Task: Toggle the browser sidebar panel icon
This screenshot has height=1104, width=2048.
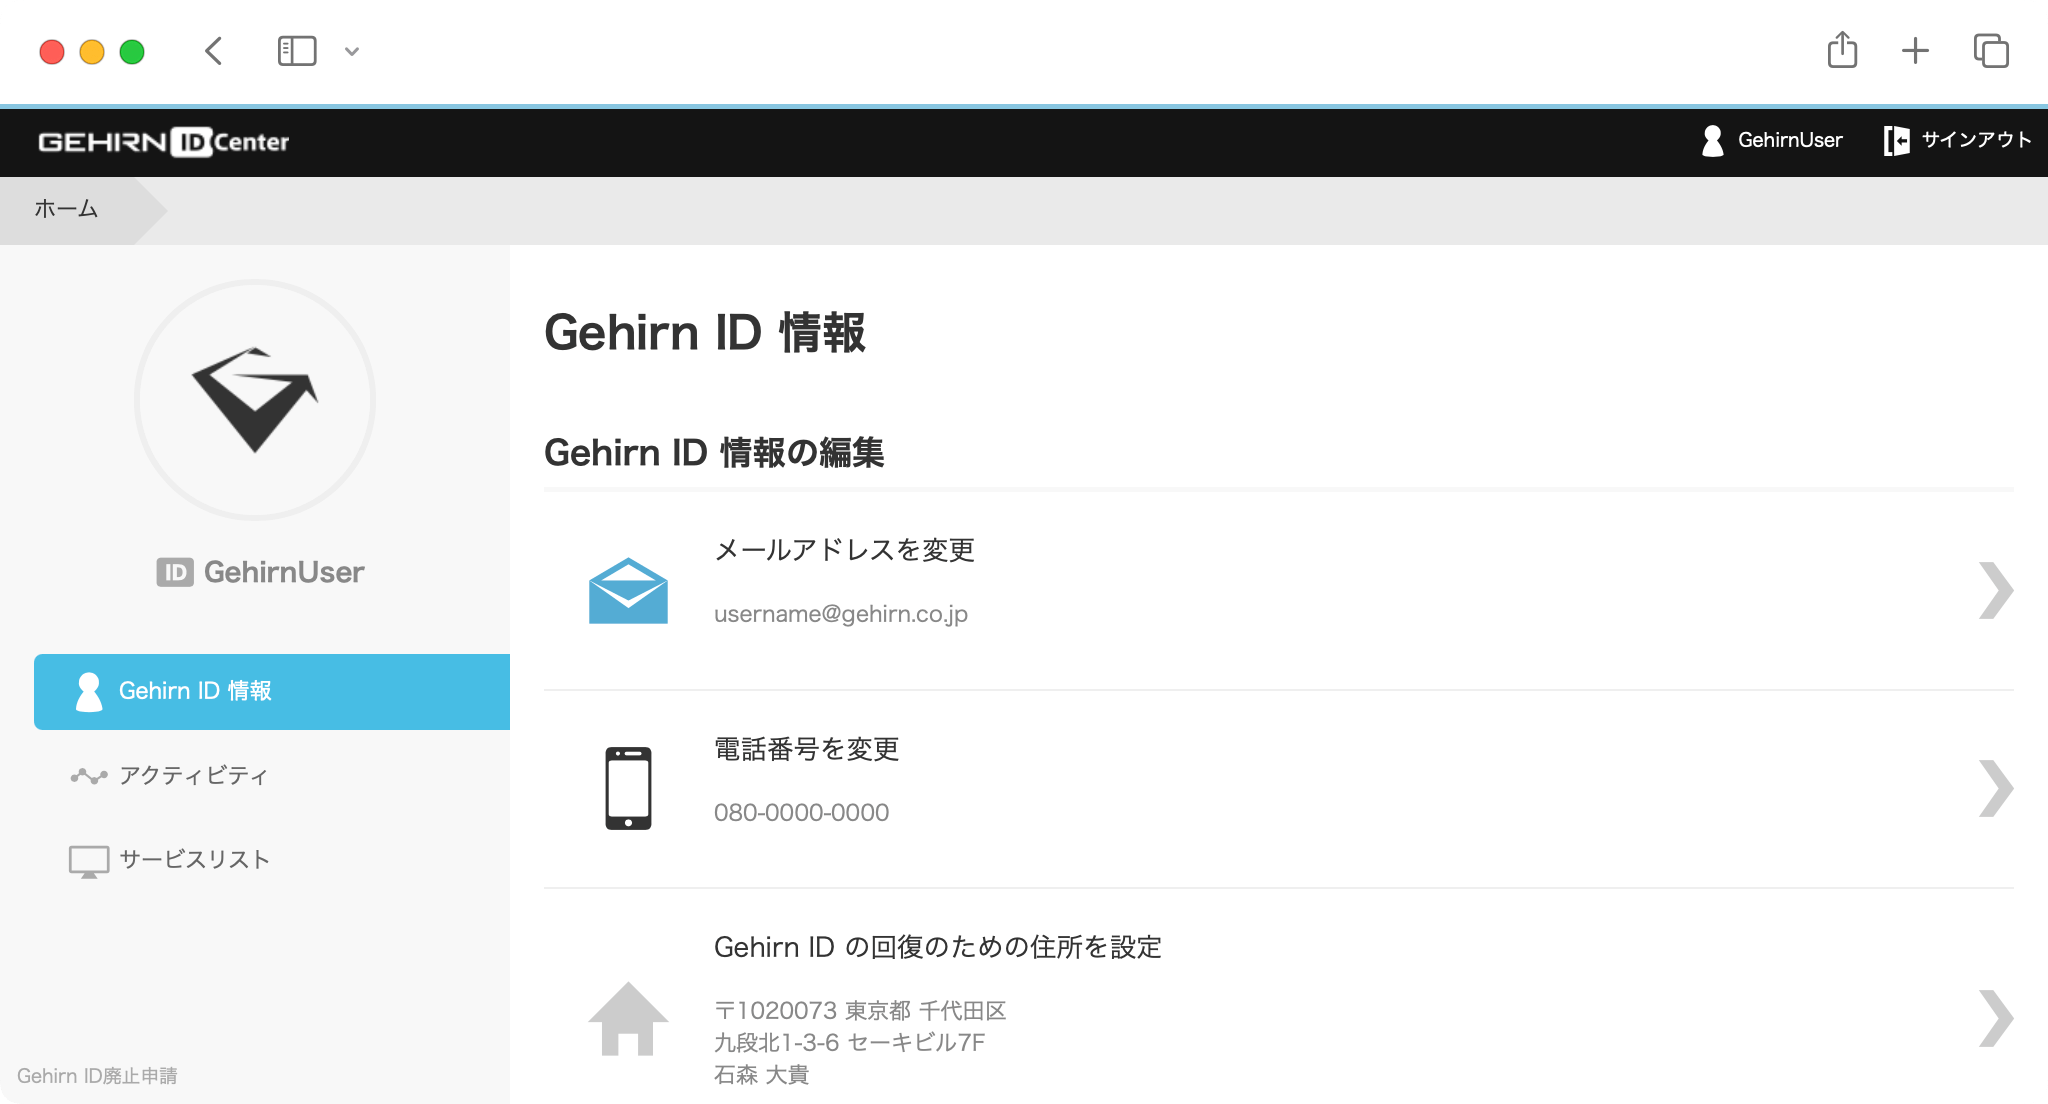Action: point(298,50)
